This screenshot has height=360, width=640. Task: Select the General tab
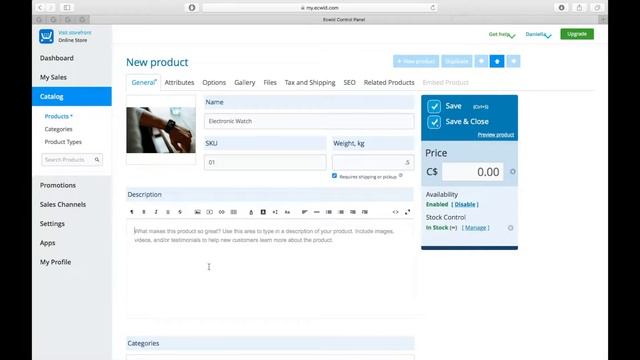pyautogui.click(x=144, y=82)
